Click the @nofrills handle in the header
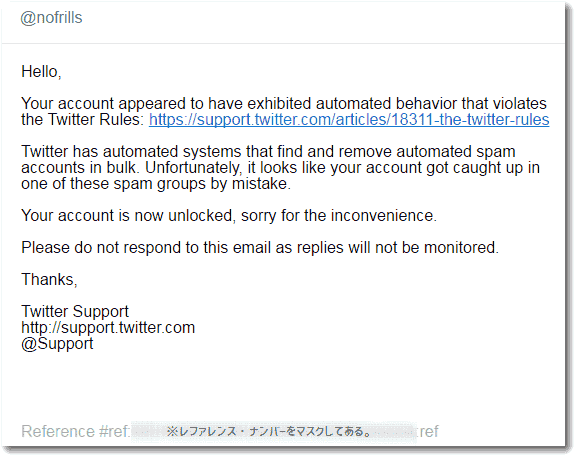 coord(51,18)
